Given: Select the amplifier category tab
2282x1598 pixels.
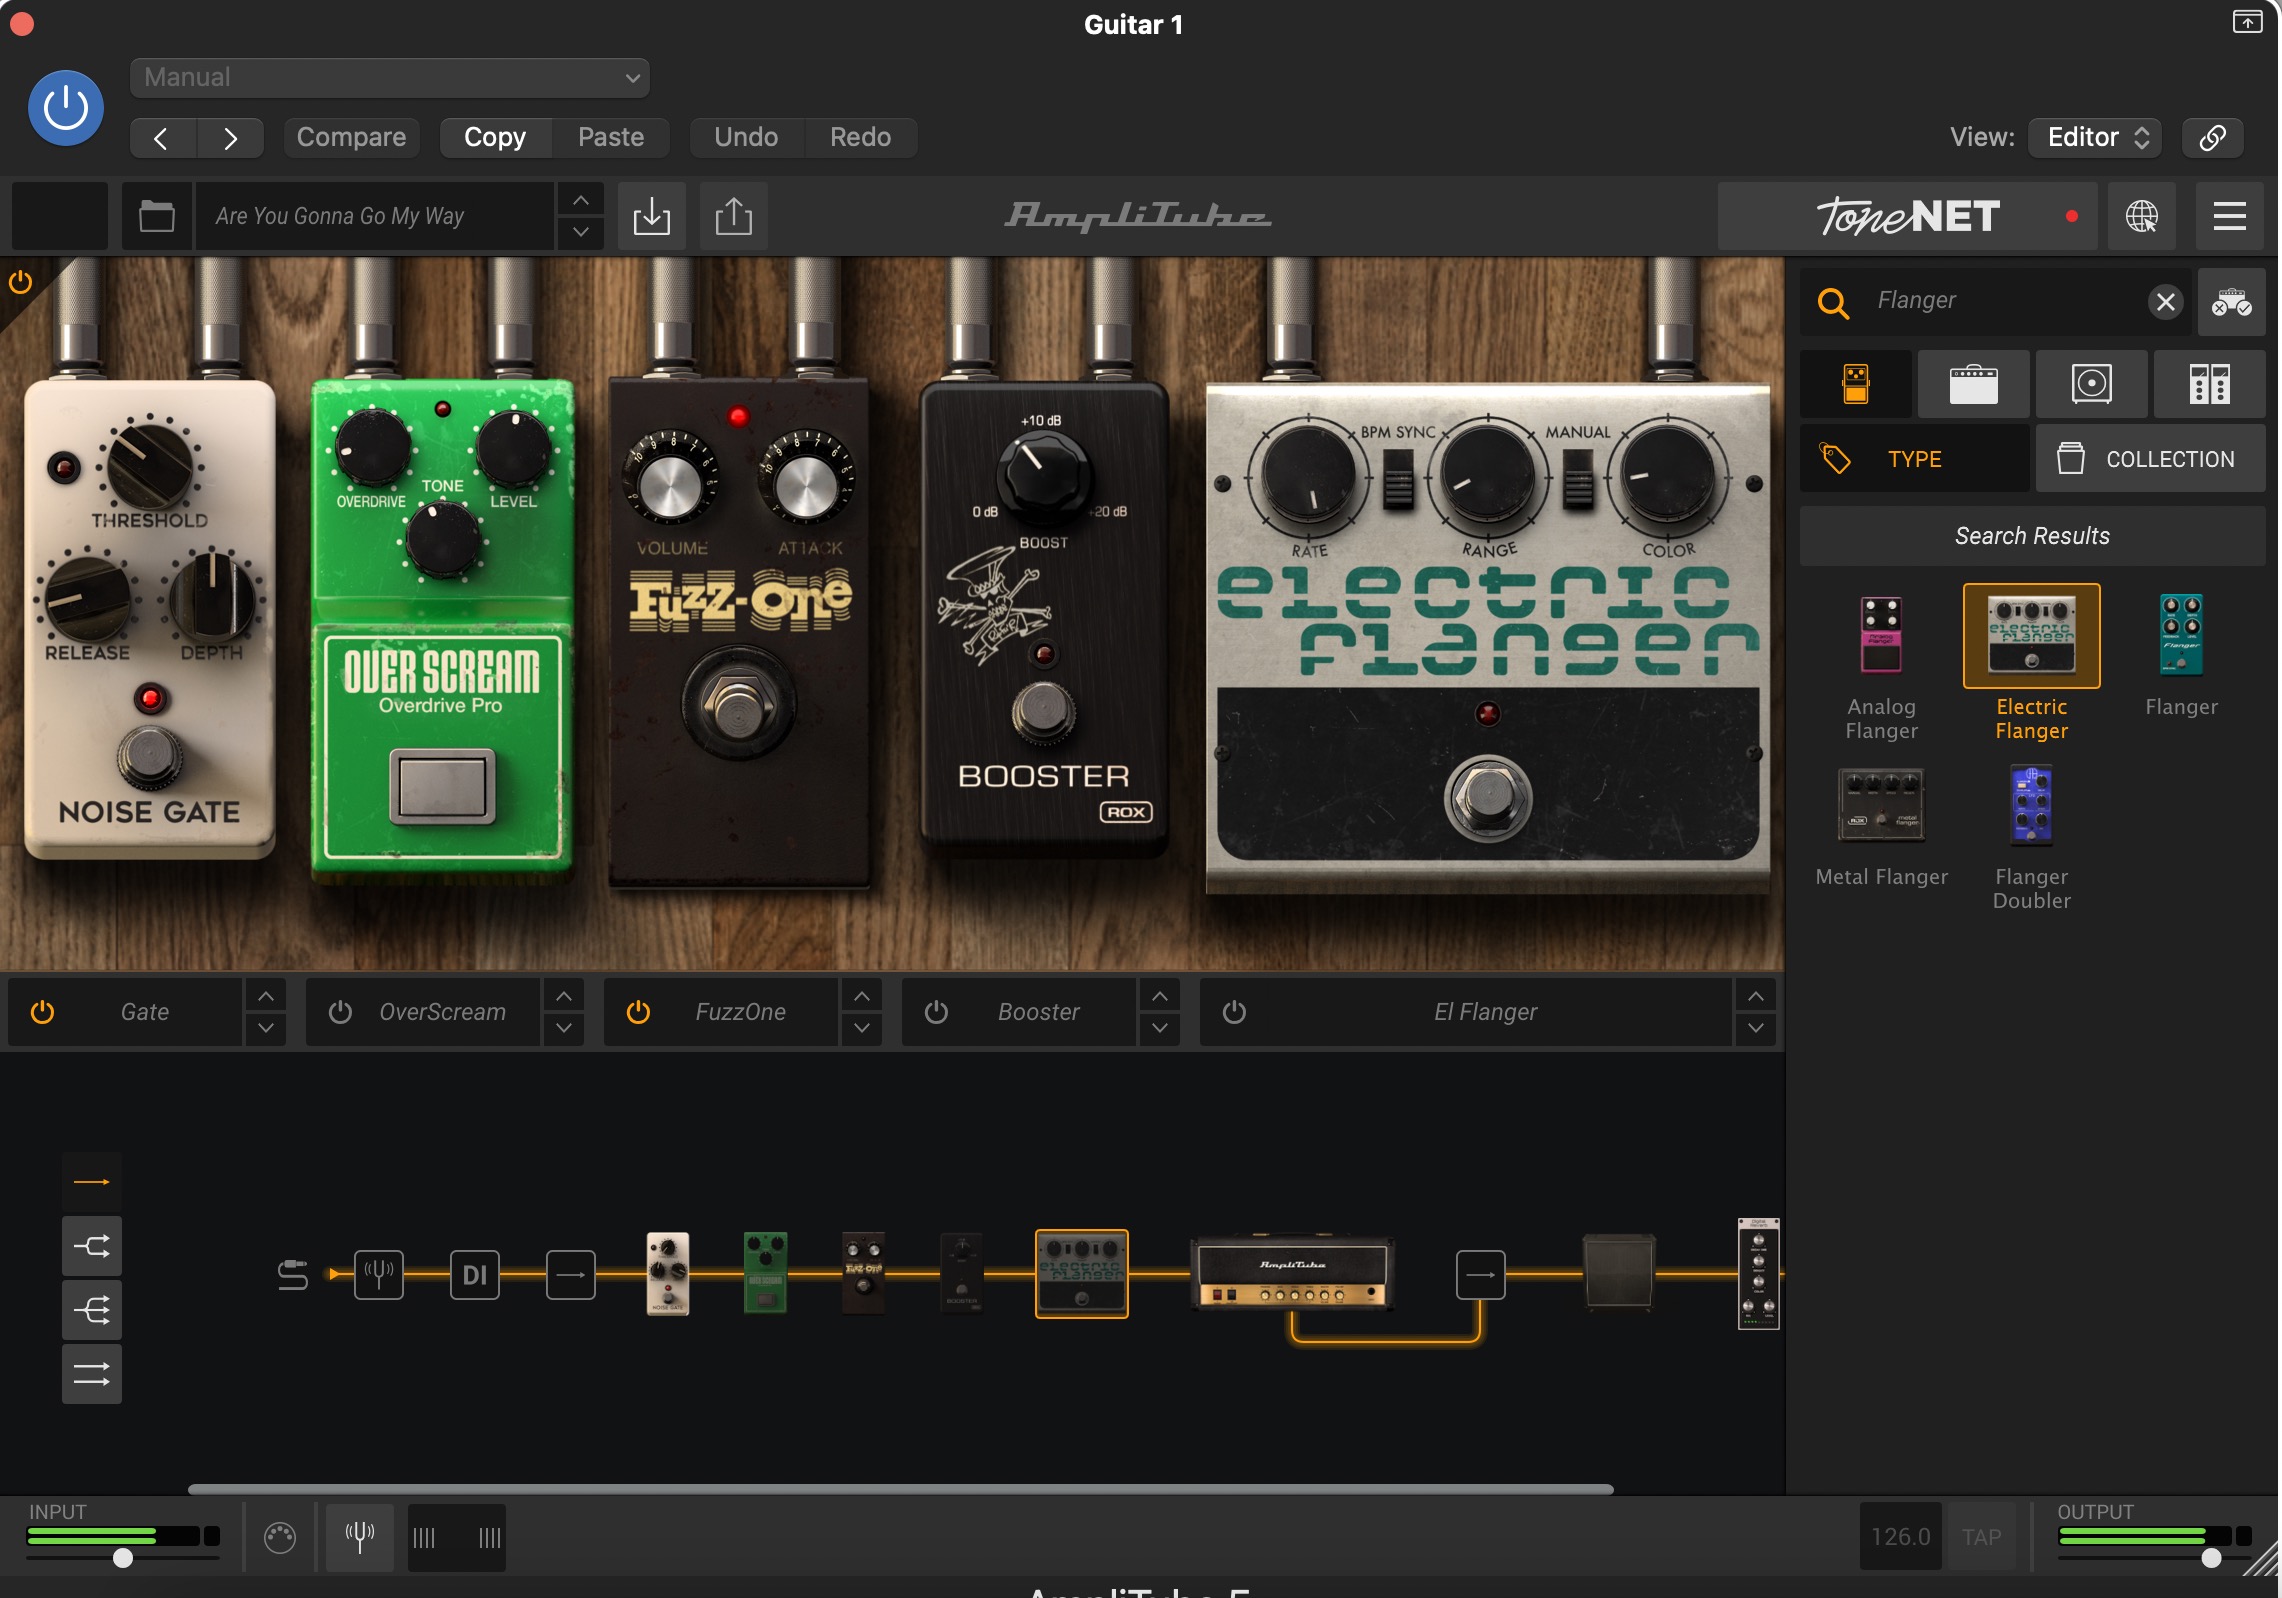Looking at the screenshot, I should (1974, 384).
